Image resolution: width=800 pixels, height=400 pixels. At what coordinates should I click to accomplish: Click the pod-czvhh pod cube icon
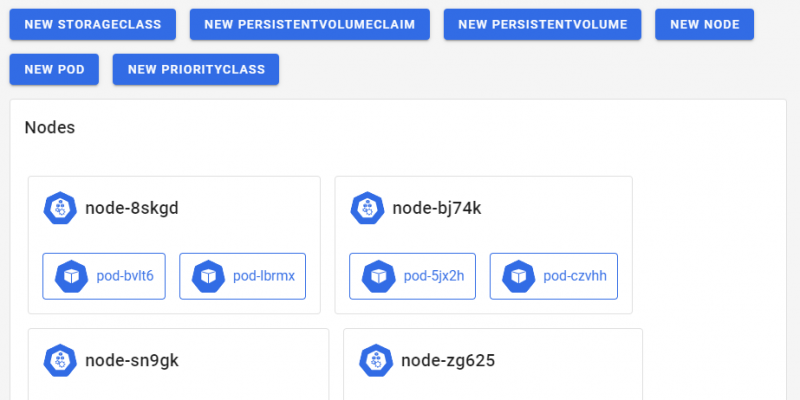click(518, 276)
